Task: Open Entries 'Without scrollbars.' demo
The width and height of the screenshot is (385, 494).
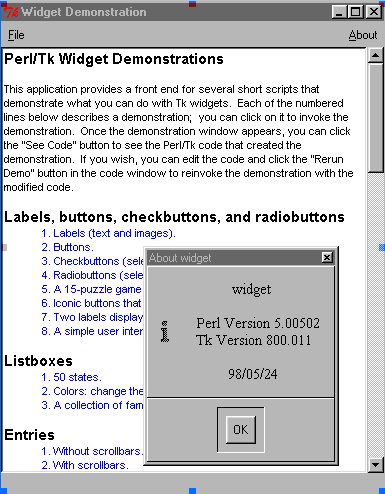Action: click(x=92, y=451)
